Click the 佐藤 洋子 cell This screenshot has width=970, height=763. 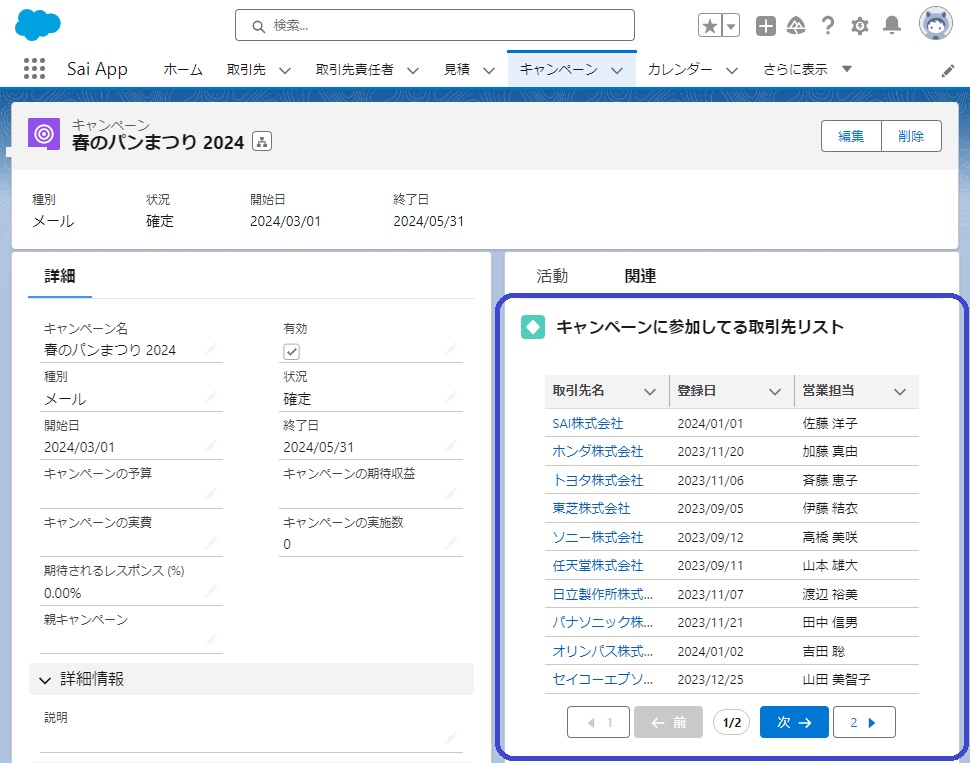(830, 423)
